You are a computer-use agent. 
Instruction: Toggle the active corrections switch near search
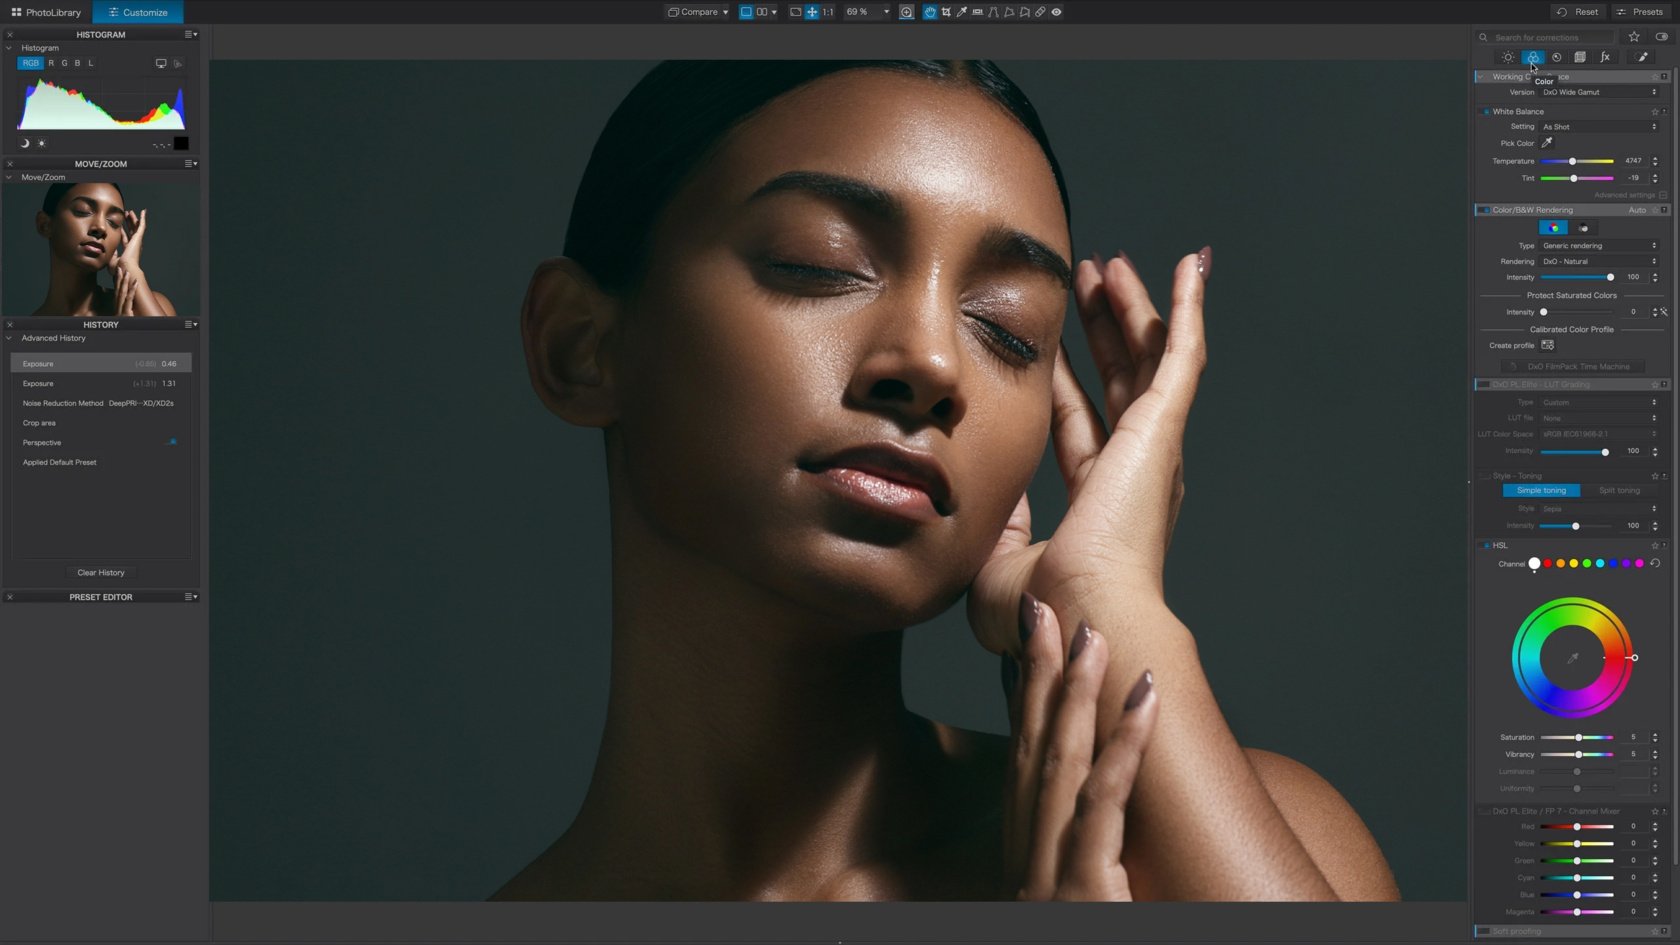click(1661, 37)
